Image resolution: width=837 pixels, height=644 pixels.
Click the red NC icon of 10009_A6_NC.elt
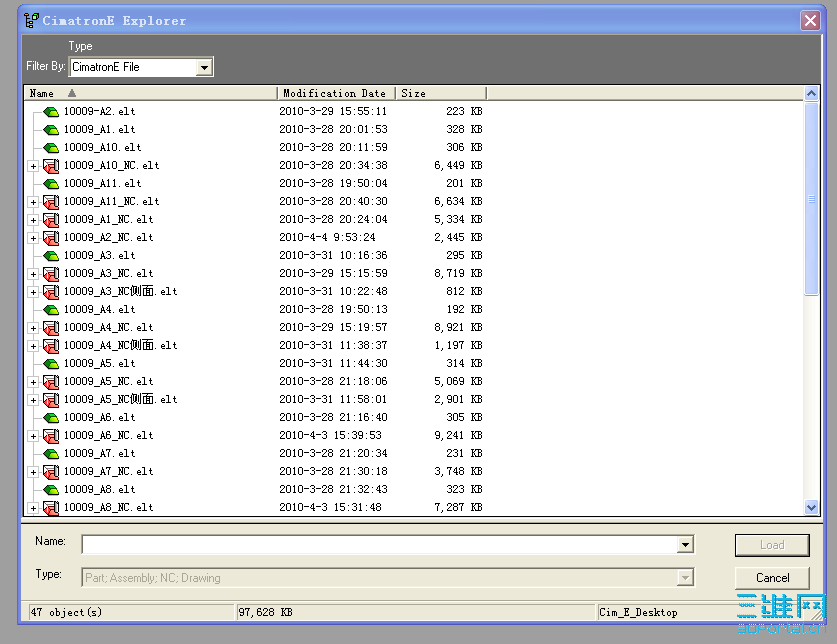tap(51, 436)
